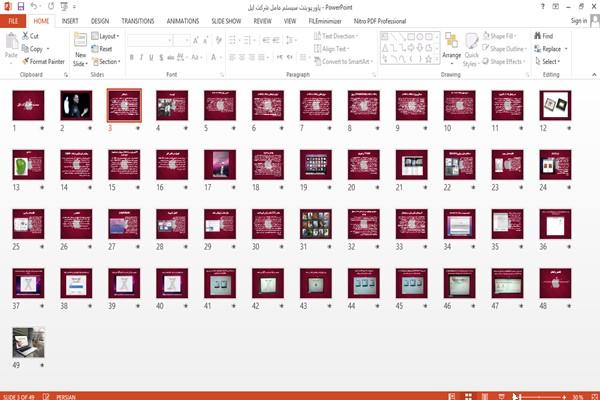
Task: Toggle Strikethrough formatting
Action: tap(171, 57)
